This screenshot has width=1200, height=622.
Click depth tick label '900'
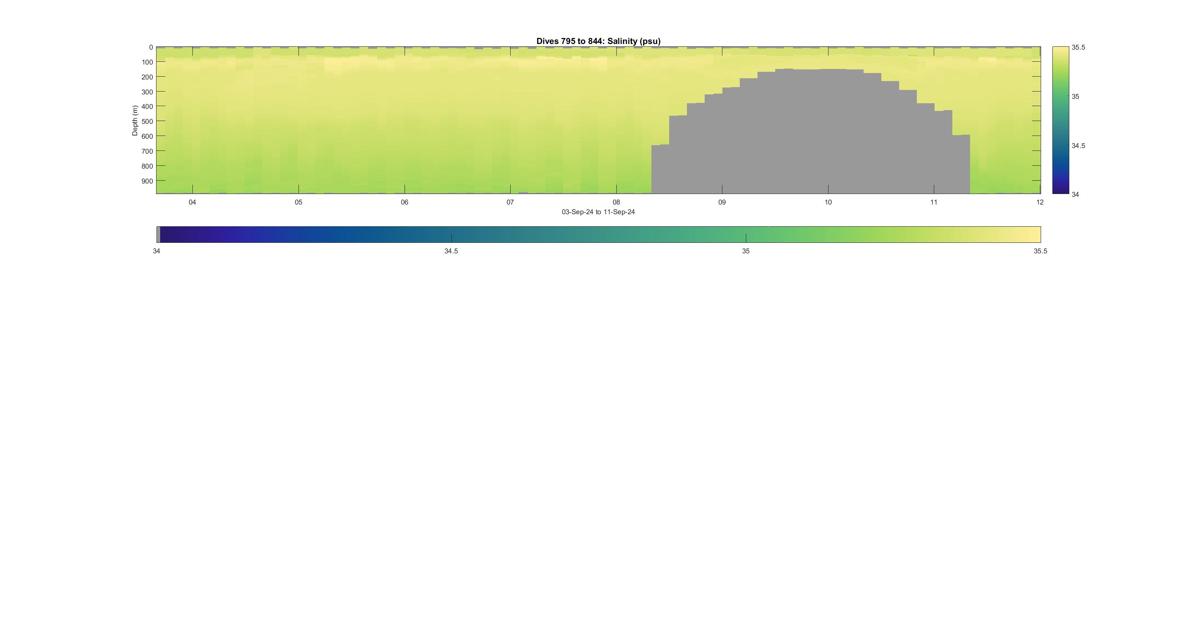(x=147, y=181)
